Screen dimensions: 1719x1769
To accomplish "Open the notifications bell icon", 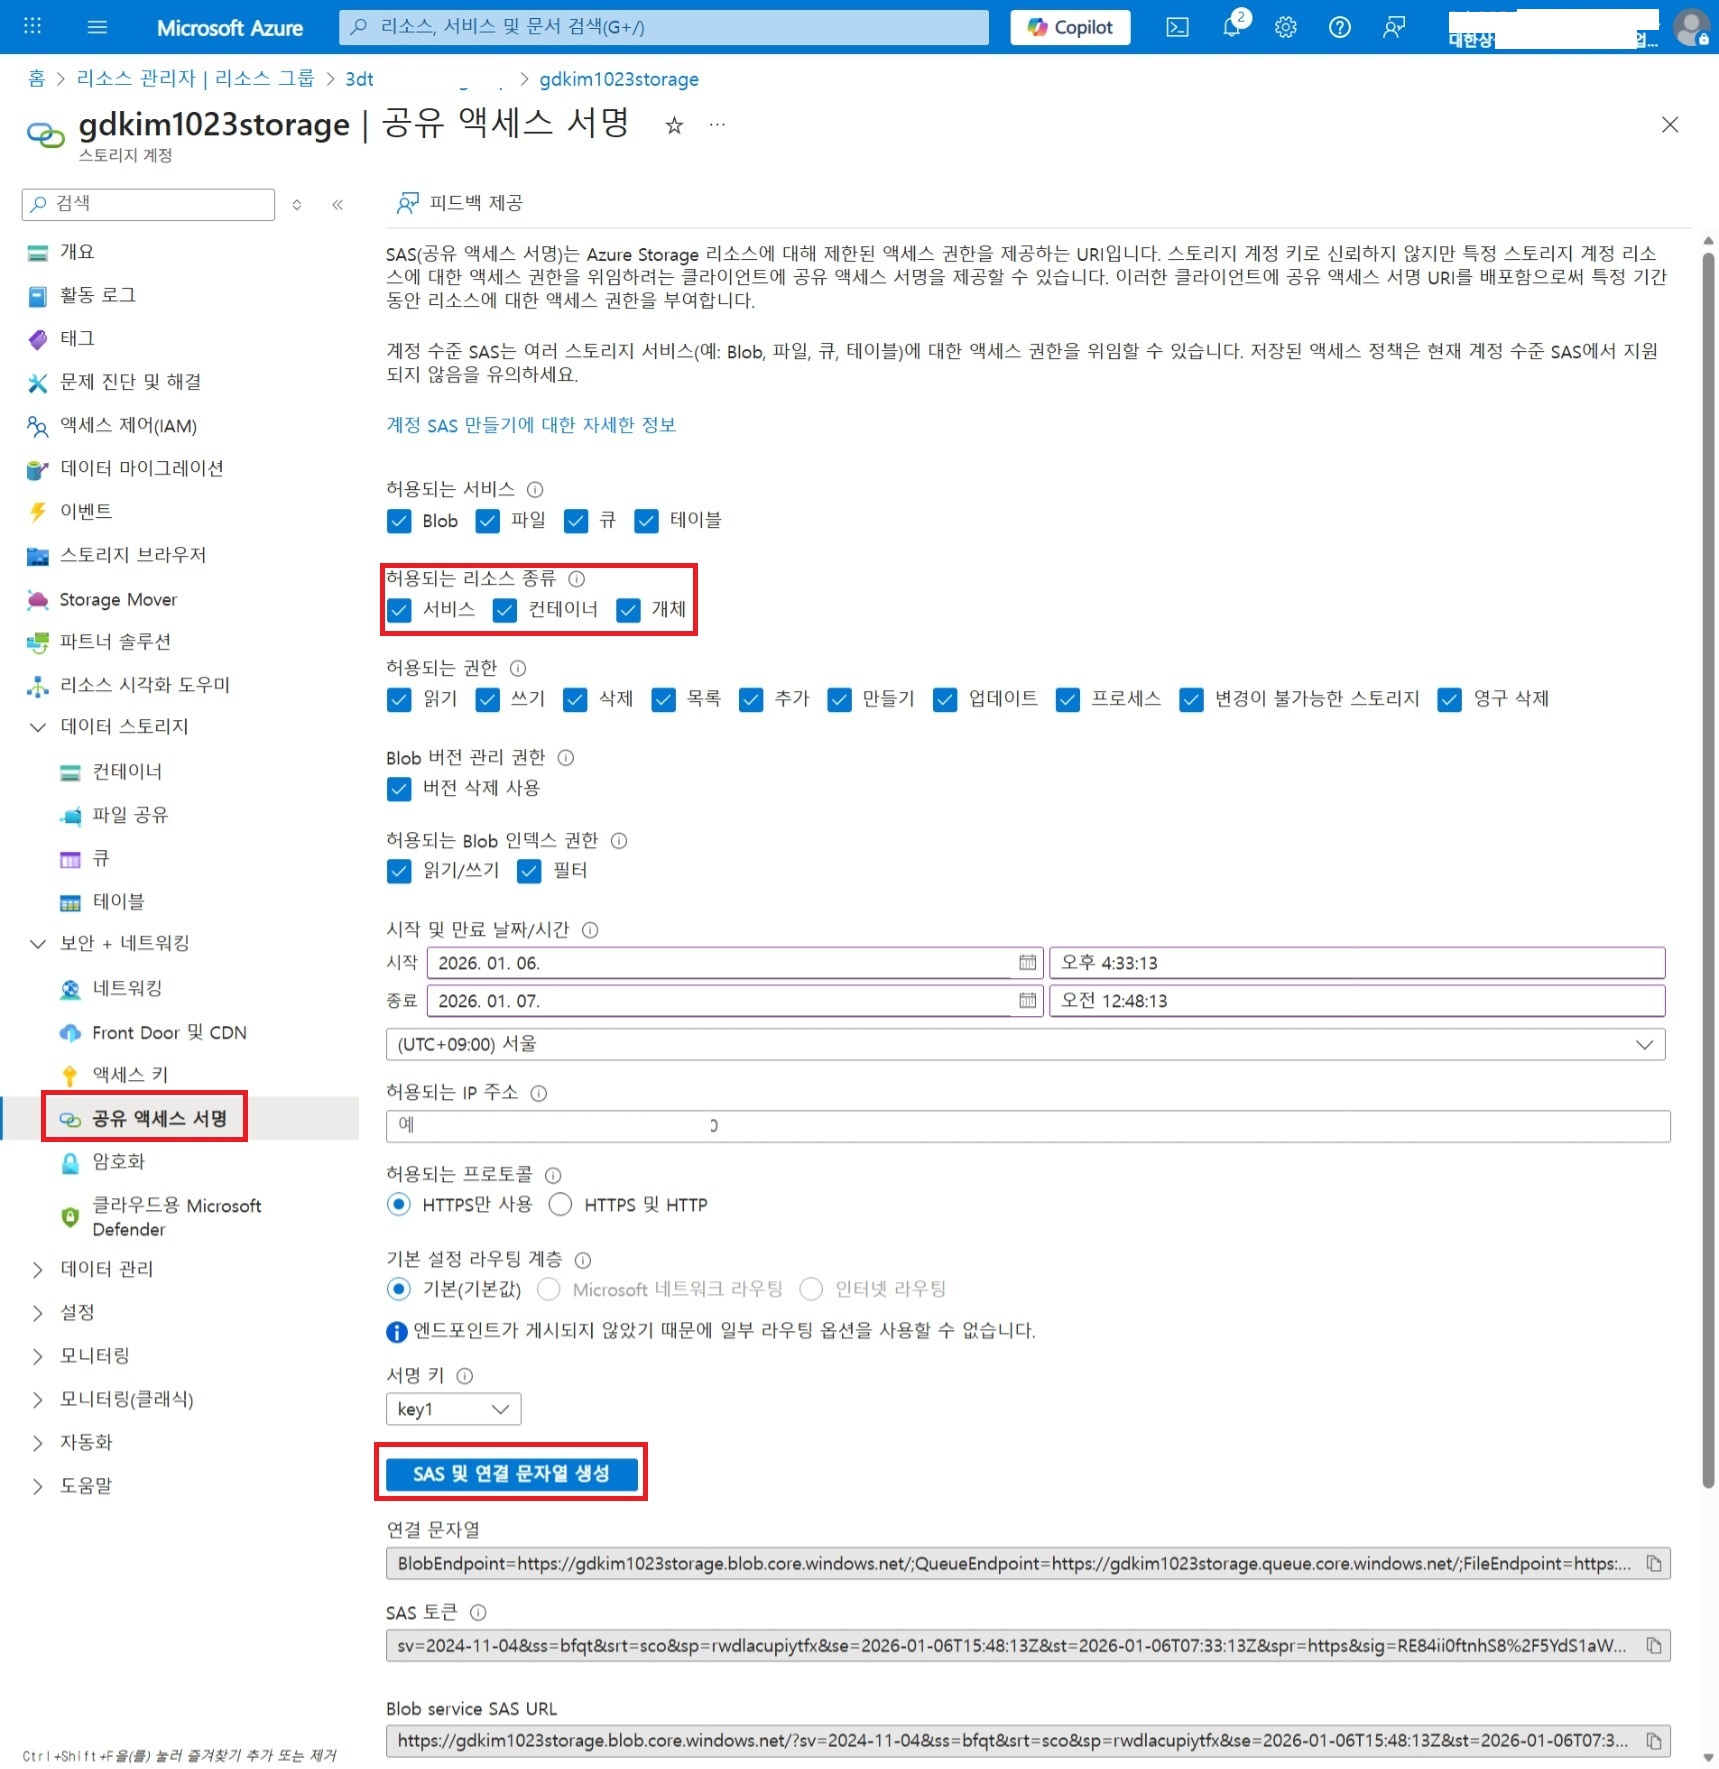I will (x=1233, y=27).
